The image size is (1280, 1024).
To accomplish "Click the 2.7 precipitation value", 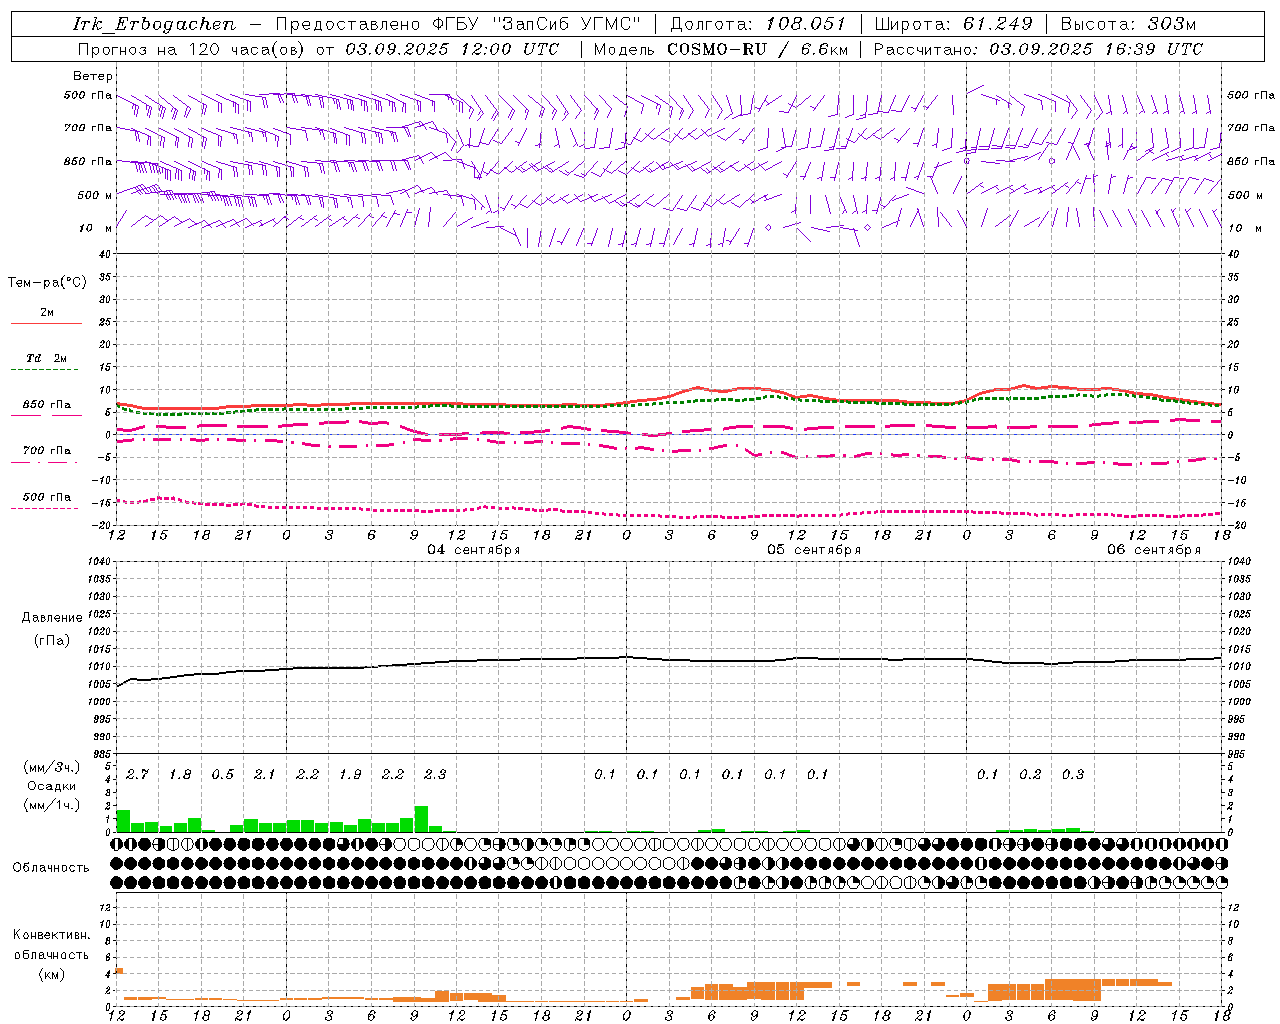I will click(x=138, y=775).
